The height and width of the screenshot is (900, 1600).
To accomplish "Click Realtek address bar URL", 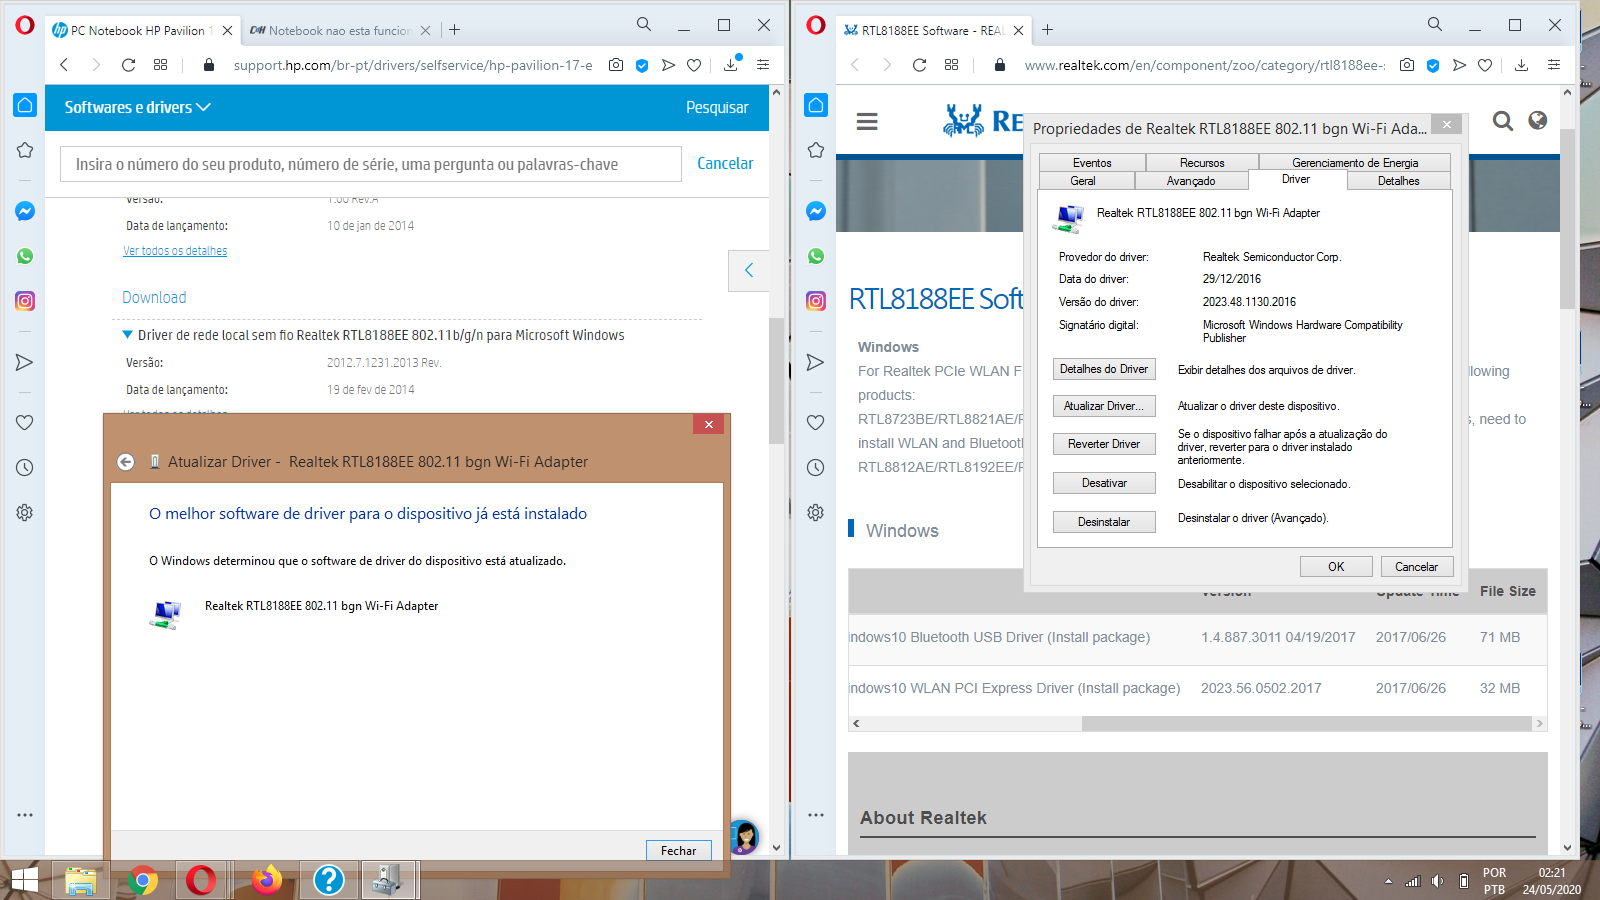I will [x=1204, y=65].
